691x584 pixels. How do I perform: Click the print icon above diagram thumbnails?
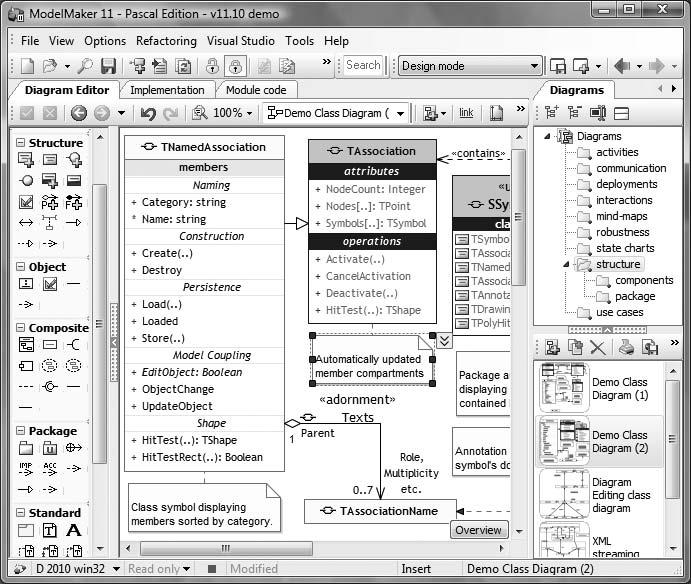626,347
